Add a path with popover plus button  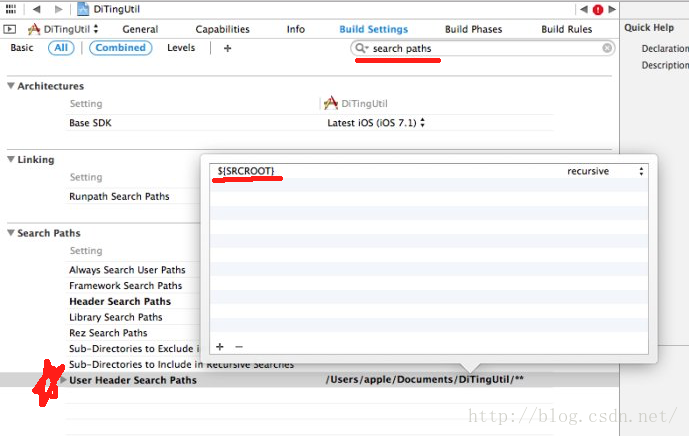pyautogui.click(x=220, y=347)
